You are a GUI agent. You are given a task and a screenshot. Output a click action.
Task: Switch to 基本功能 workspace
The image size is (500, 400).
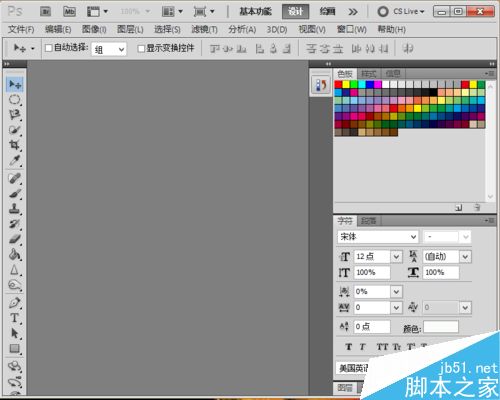[x=255, y=12]
